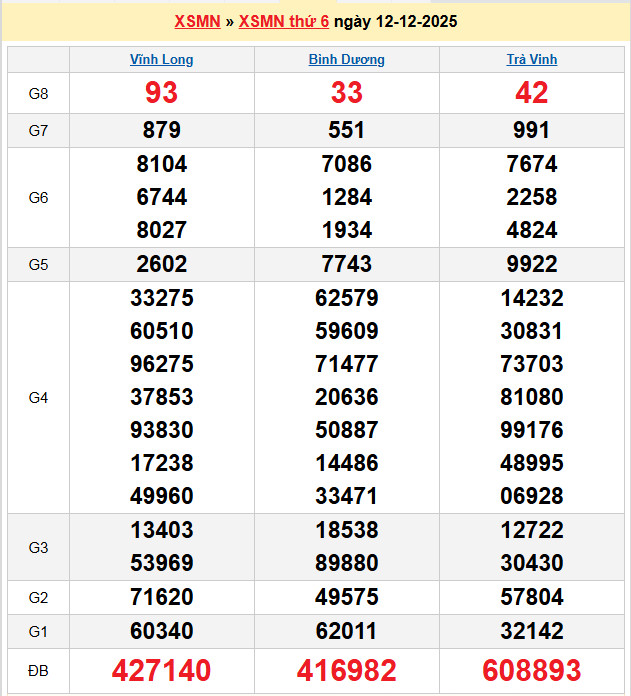The width and height of the screenshot is (631, 696).
Task: Open Trà Vinh province link
Action: (x=532, y=59)
